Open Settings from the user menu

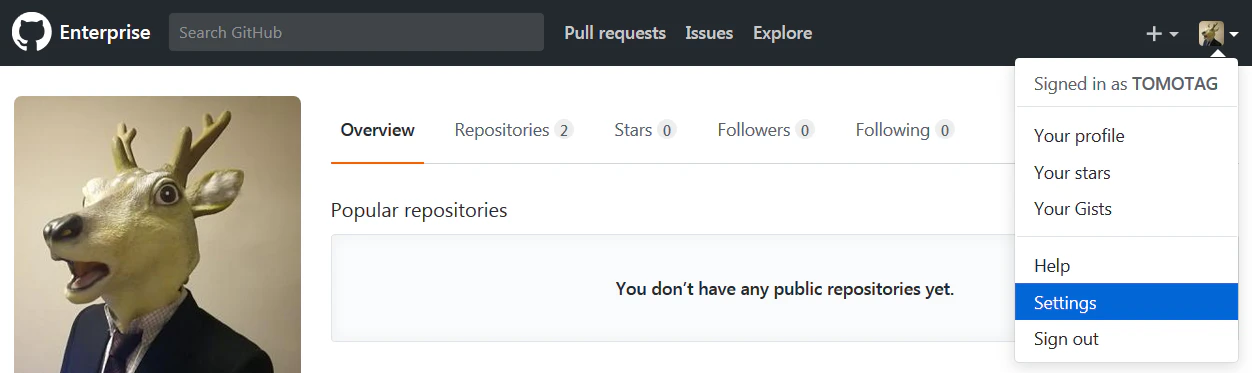(1126, 302)
